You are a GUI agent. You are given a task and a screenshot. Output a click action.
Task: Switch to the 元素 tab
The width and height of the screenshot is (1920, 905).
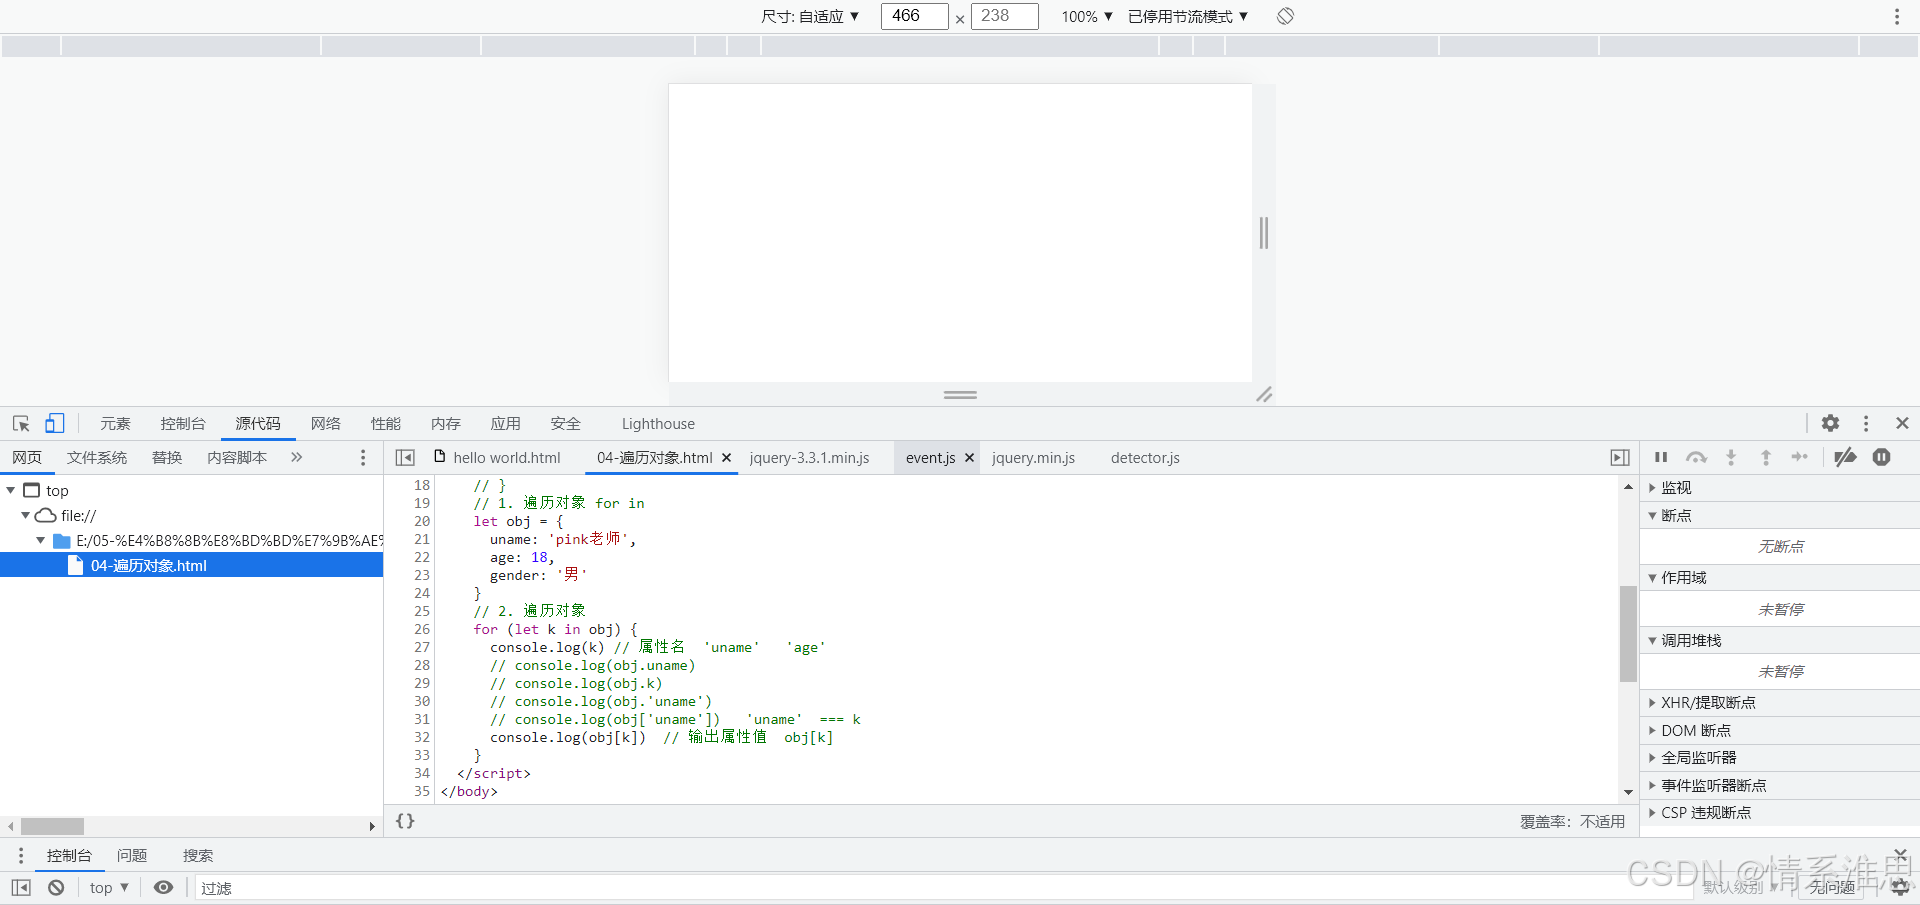click(x=115, y=423)
